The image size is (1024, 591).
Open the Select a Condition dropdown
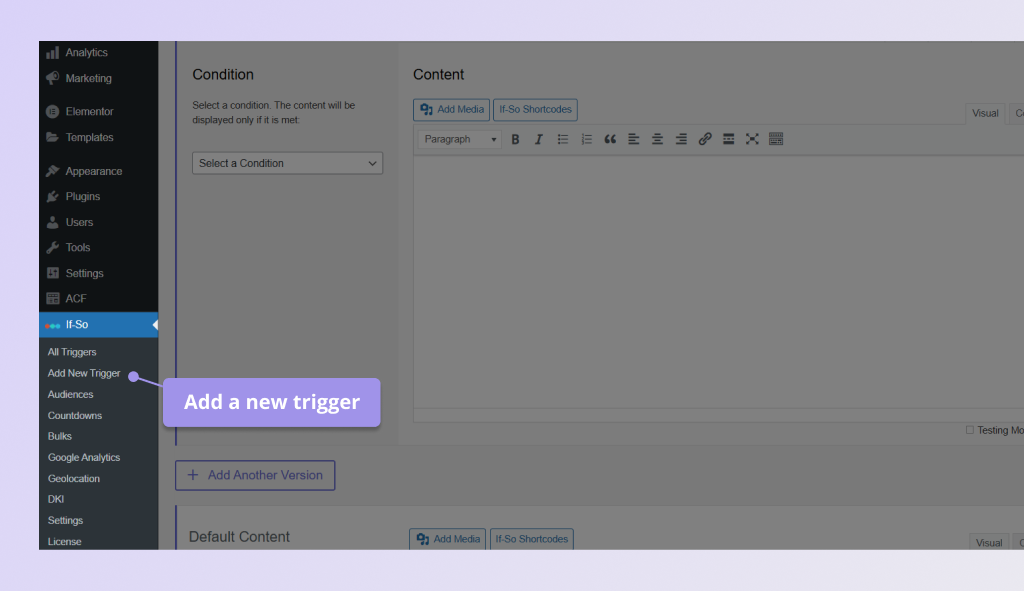pos(287,162)
